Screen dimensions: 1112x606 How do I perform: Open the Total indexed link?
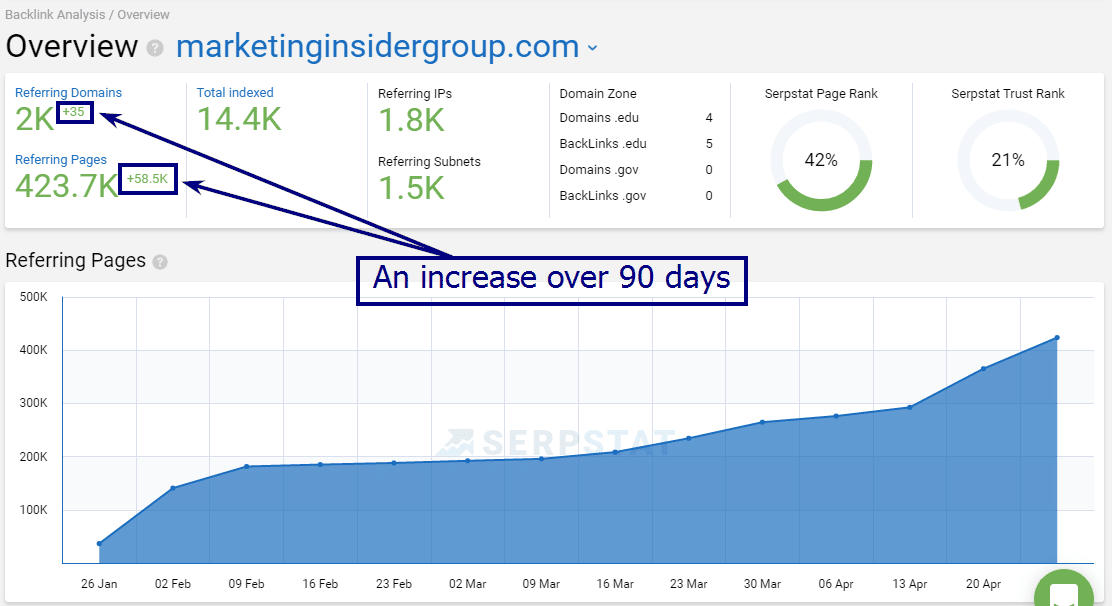[x=235, y=93]
